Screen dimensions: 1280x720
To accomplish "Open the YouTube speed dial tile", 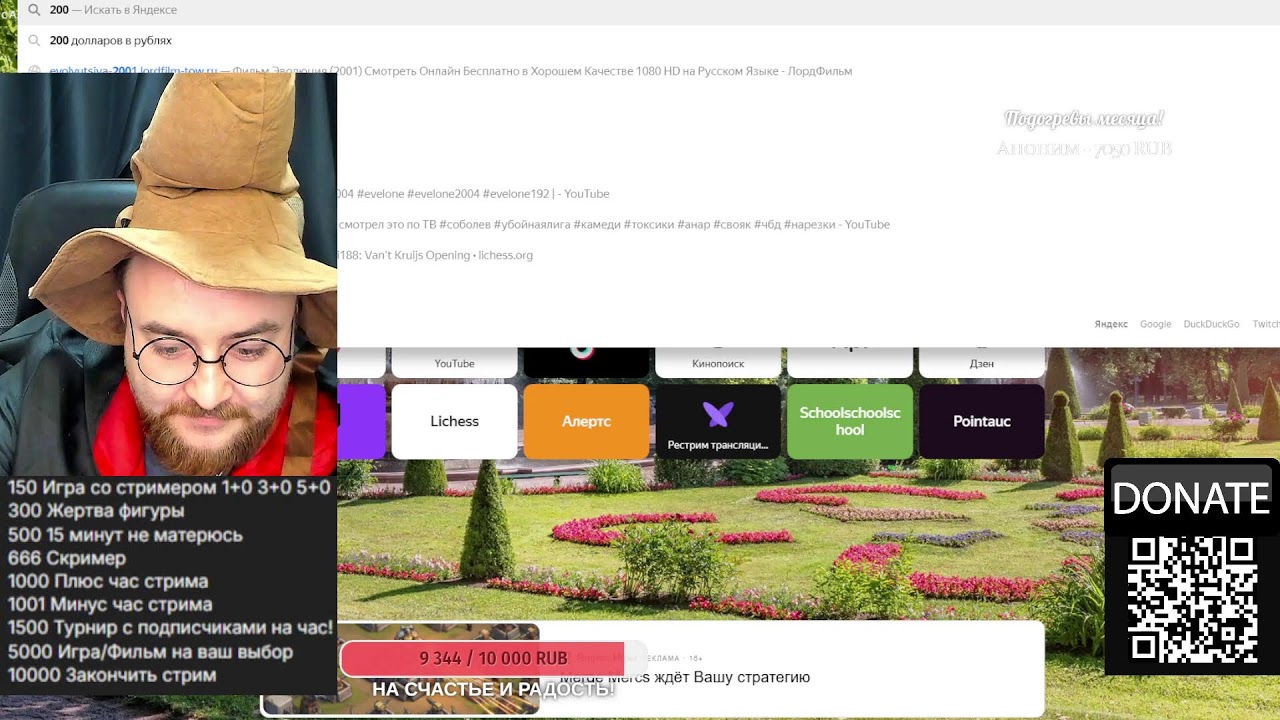I will (x=454, y=362).
